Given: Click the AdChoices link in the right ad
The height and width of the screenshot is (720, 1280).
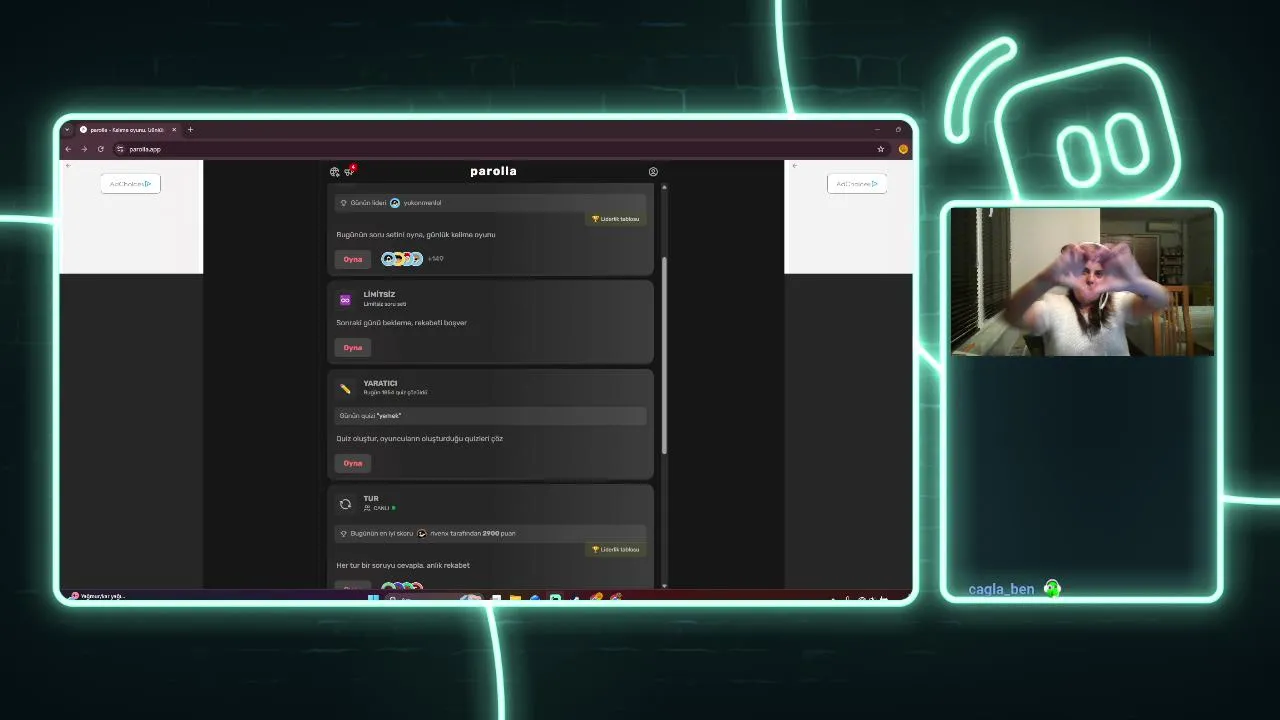Looking at the screenshot, I should click(857, 184).
